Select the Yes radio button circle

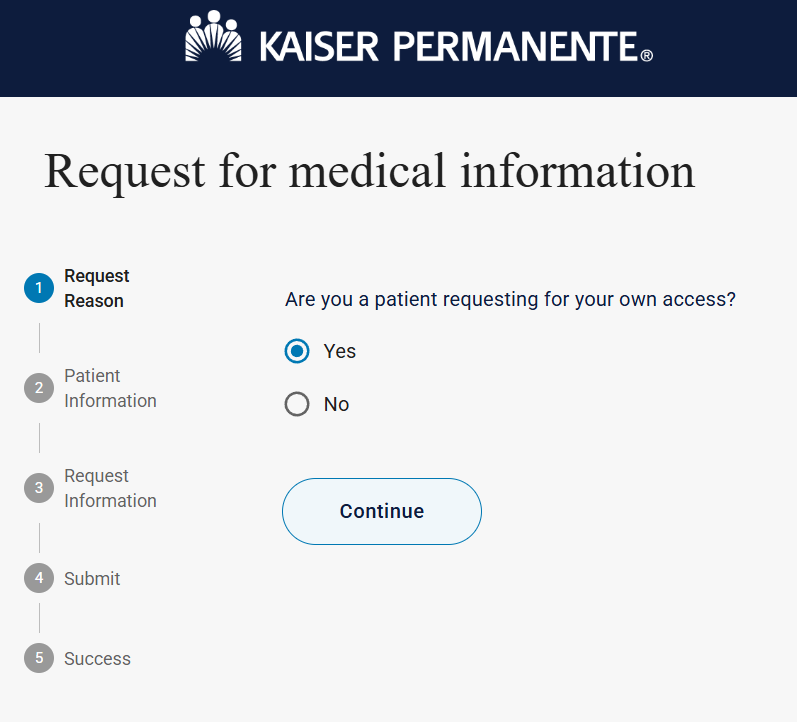click(x=297, y=351)
